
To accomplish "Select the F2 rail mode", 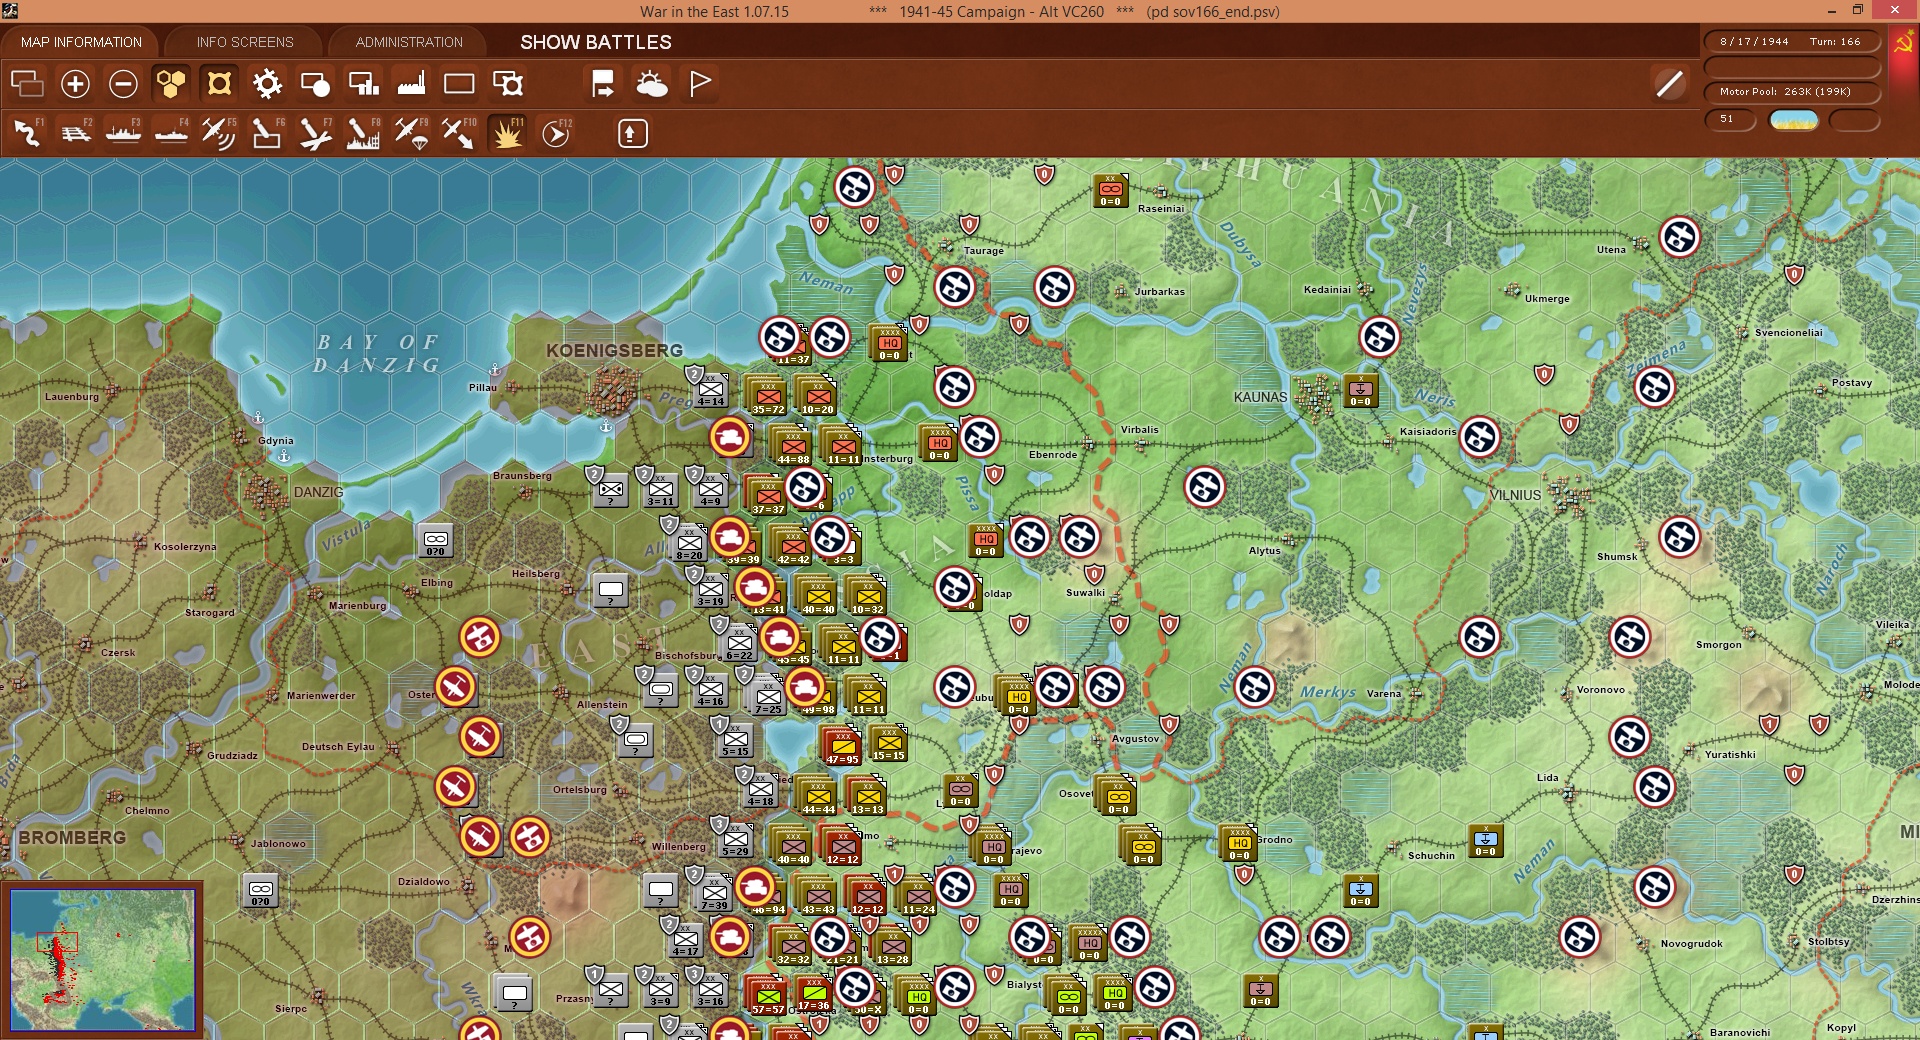I will (x=75, y=133).
